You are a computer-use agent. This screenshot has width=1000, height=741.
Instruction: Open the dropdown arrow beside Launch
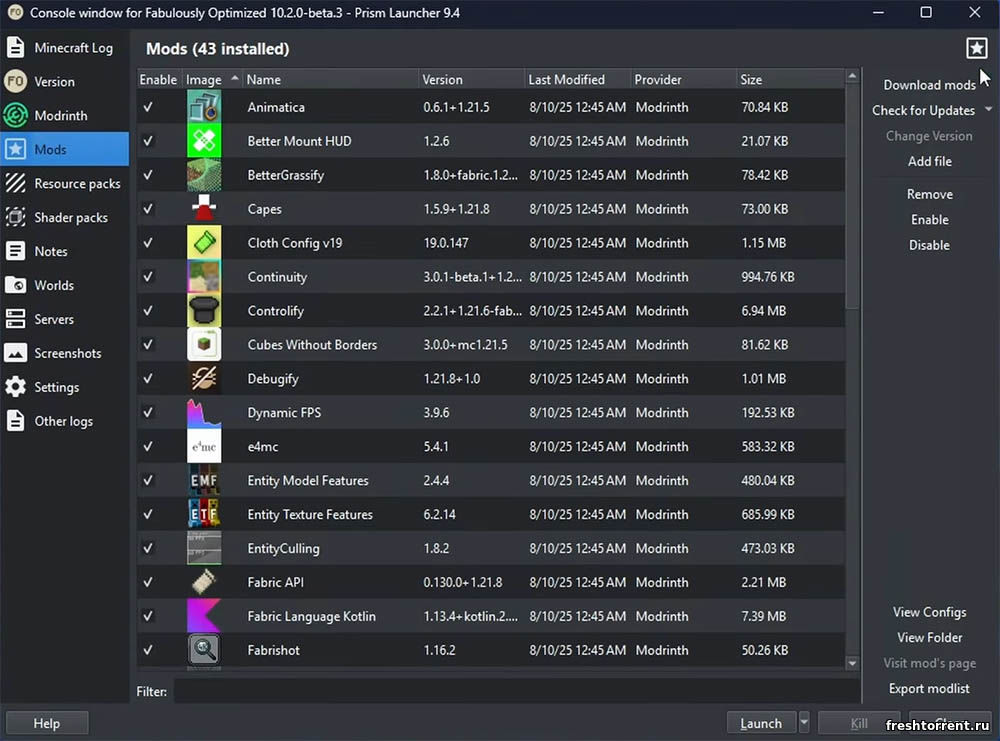pos(804,723)
